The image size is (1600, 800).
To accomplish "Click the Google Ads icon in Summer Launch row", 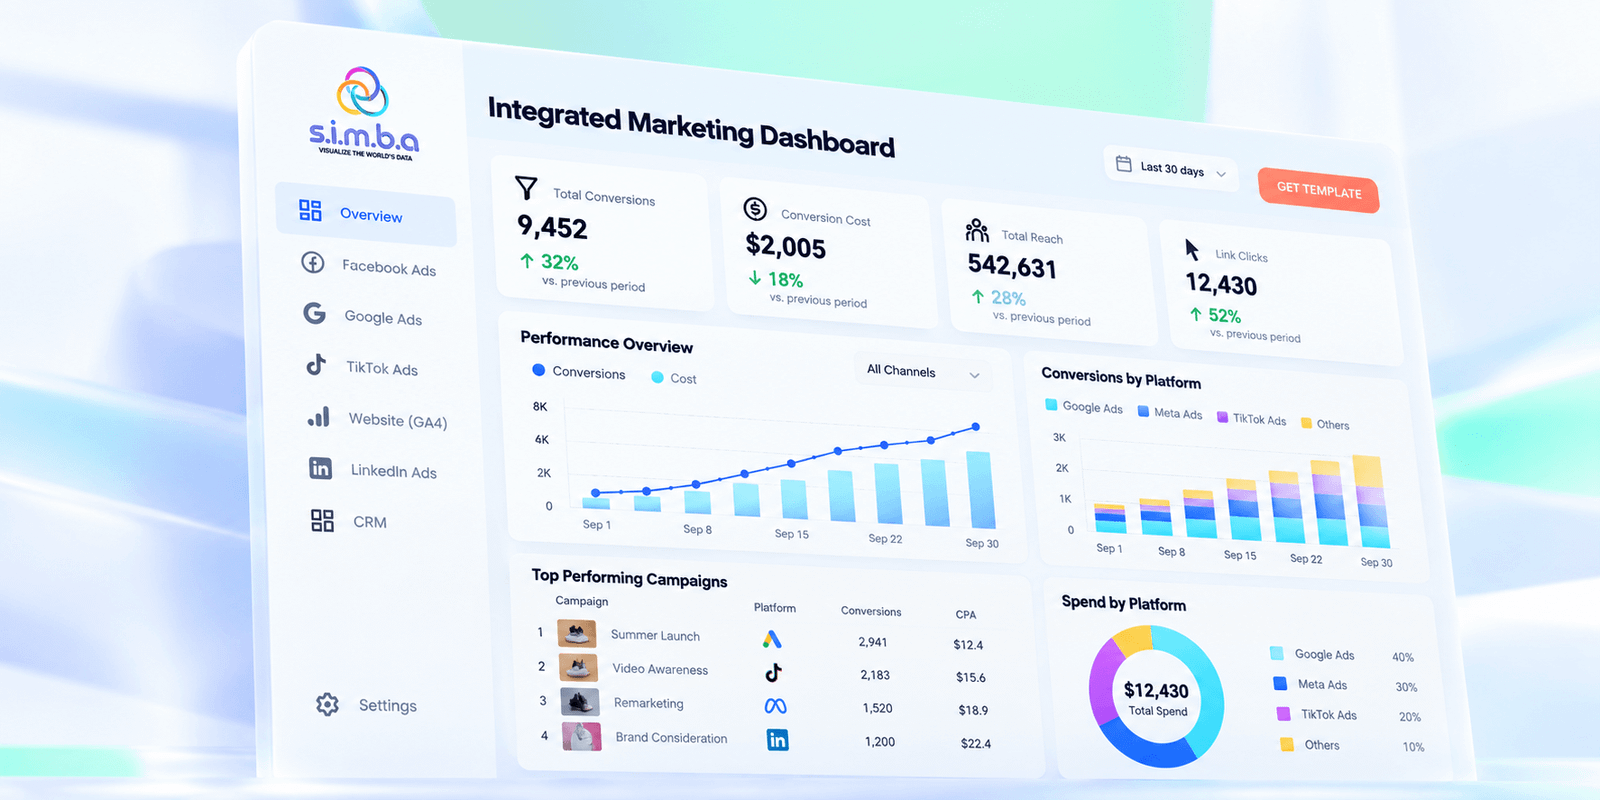I will click(771, 639).
